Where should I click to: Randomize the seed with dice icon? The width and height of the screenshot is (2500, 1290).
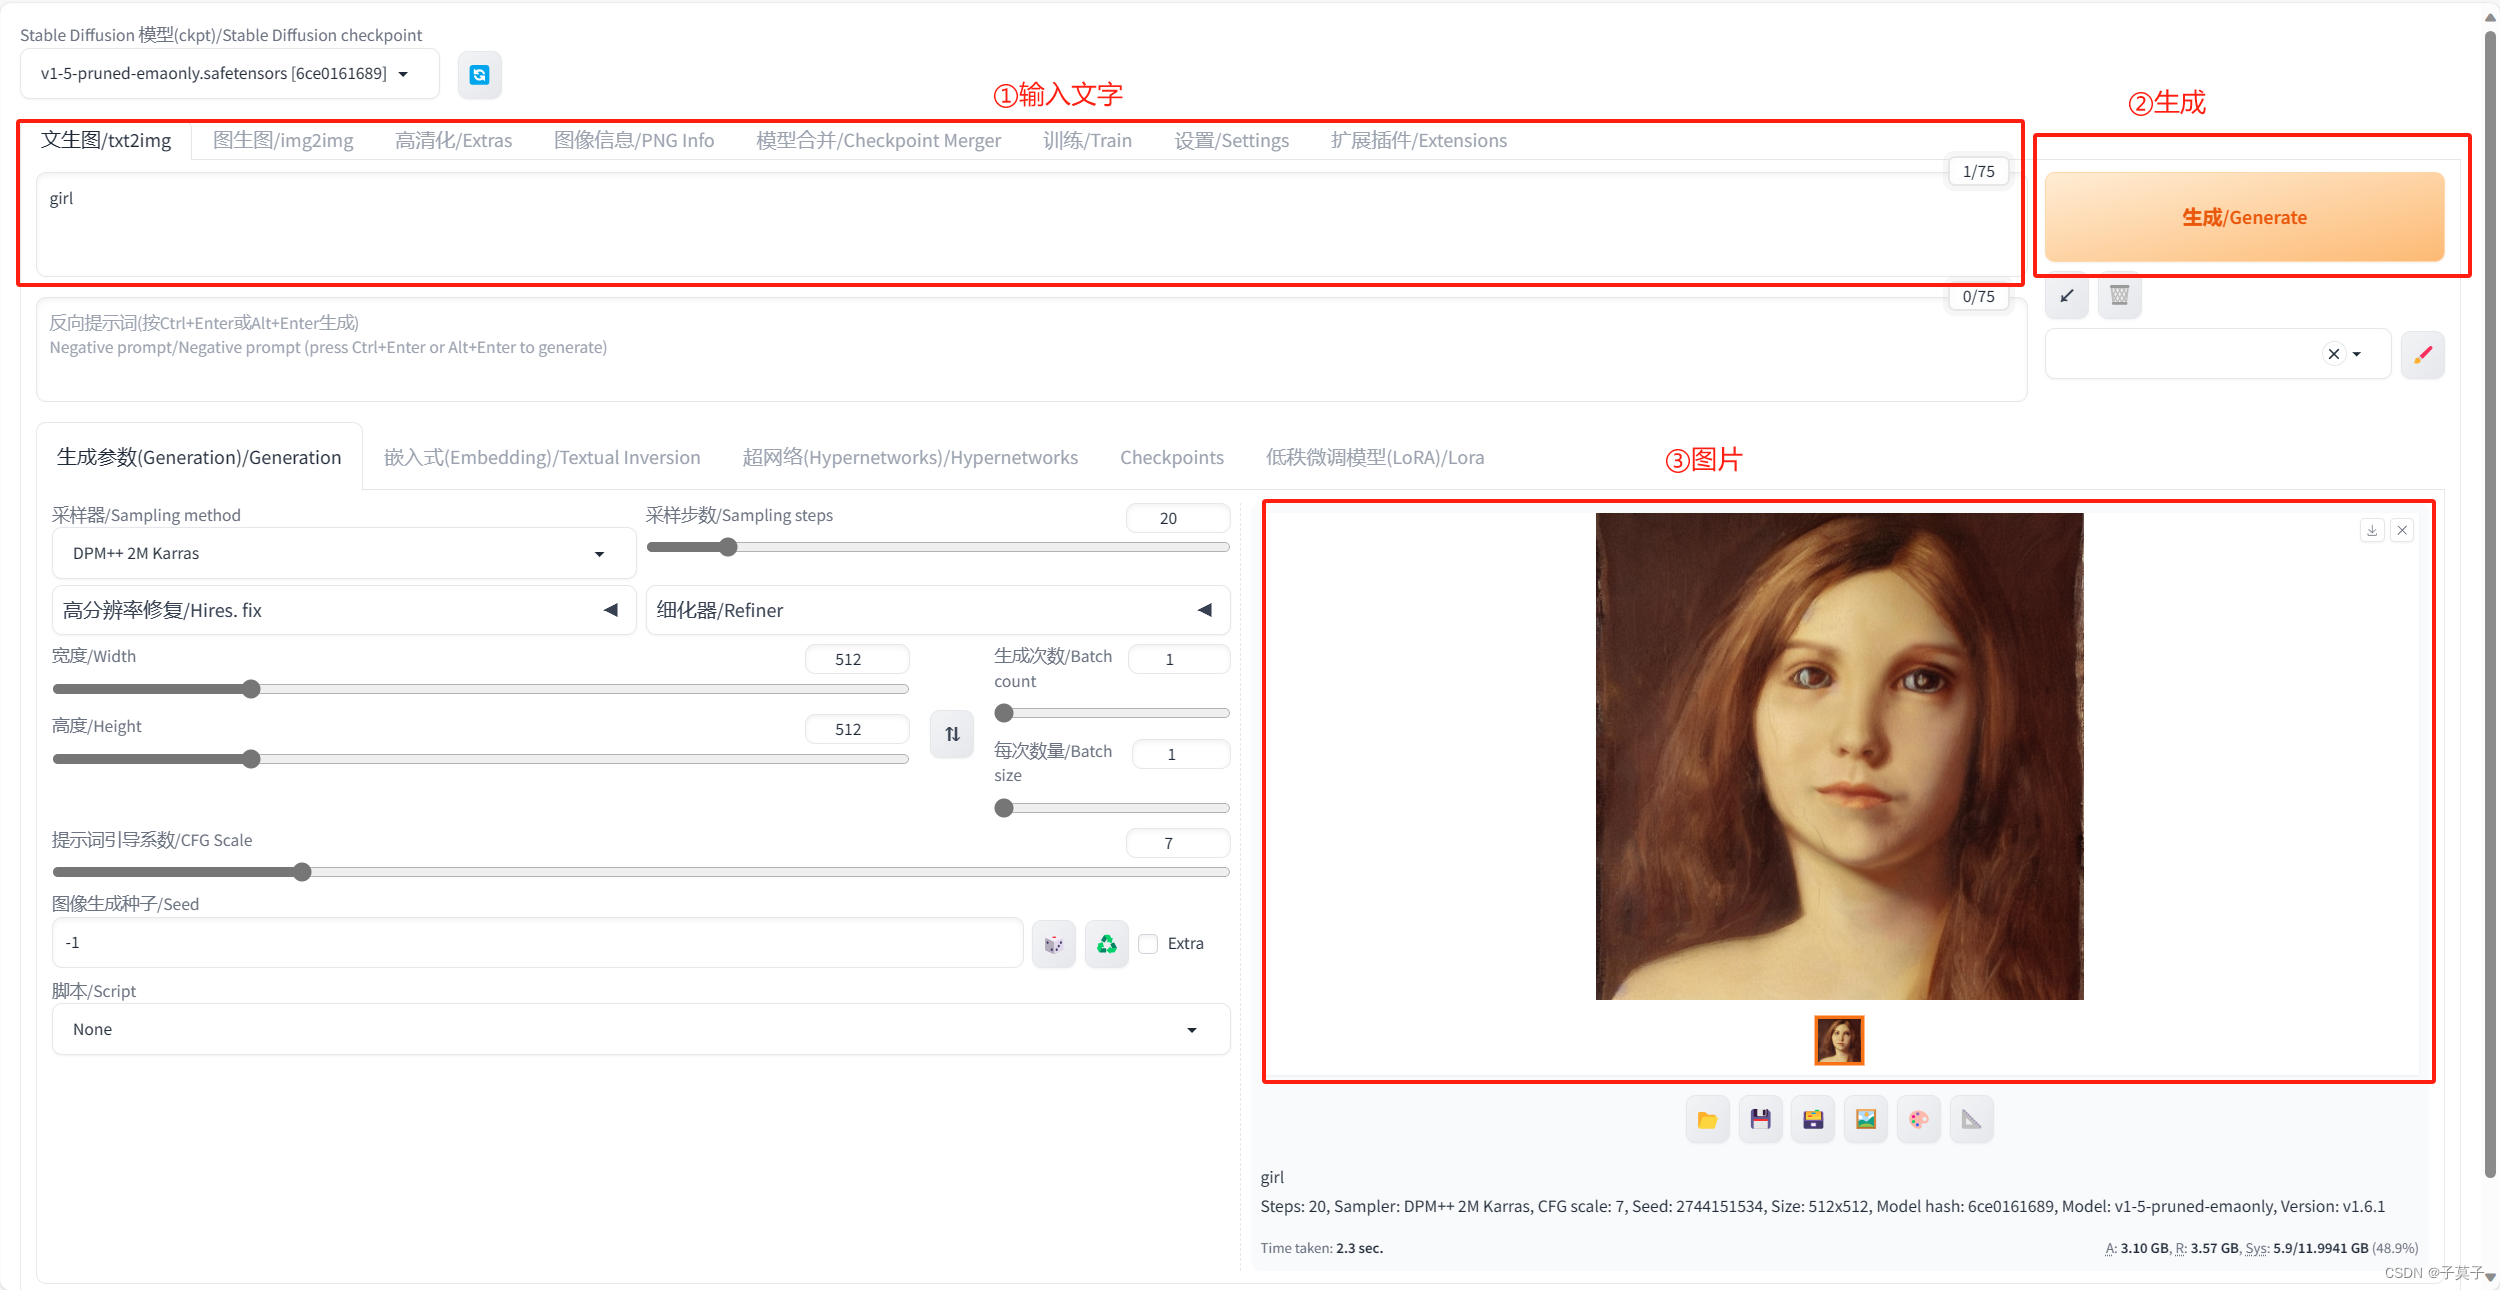point(1053,942)
